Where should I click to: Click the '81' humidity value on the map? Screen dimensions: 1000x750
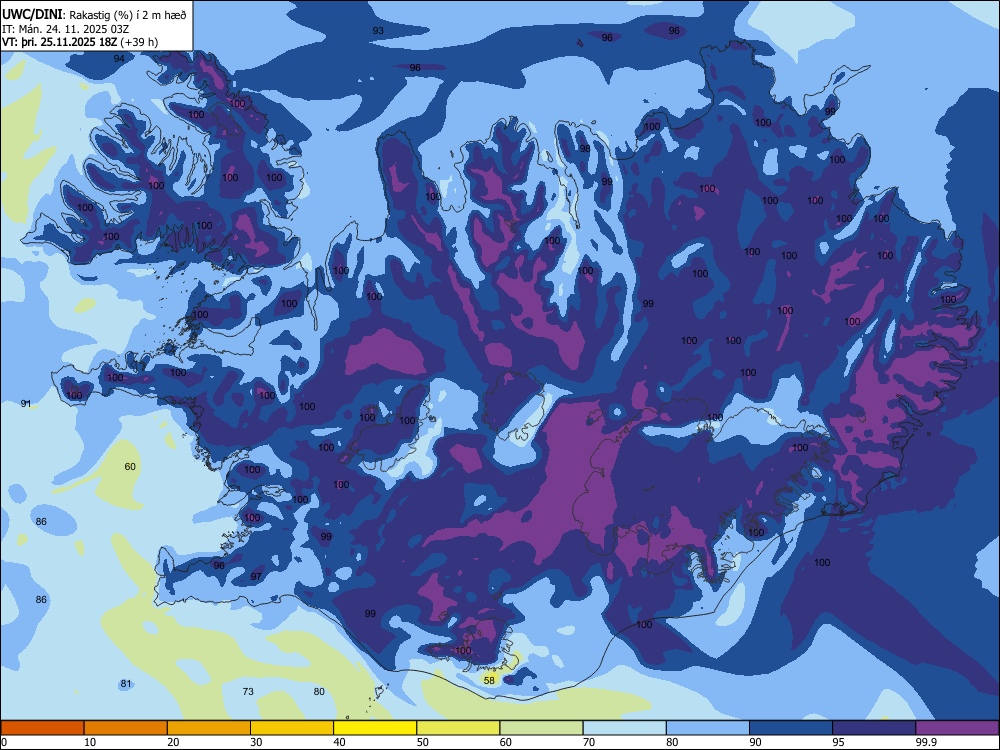coord(126,684)
